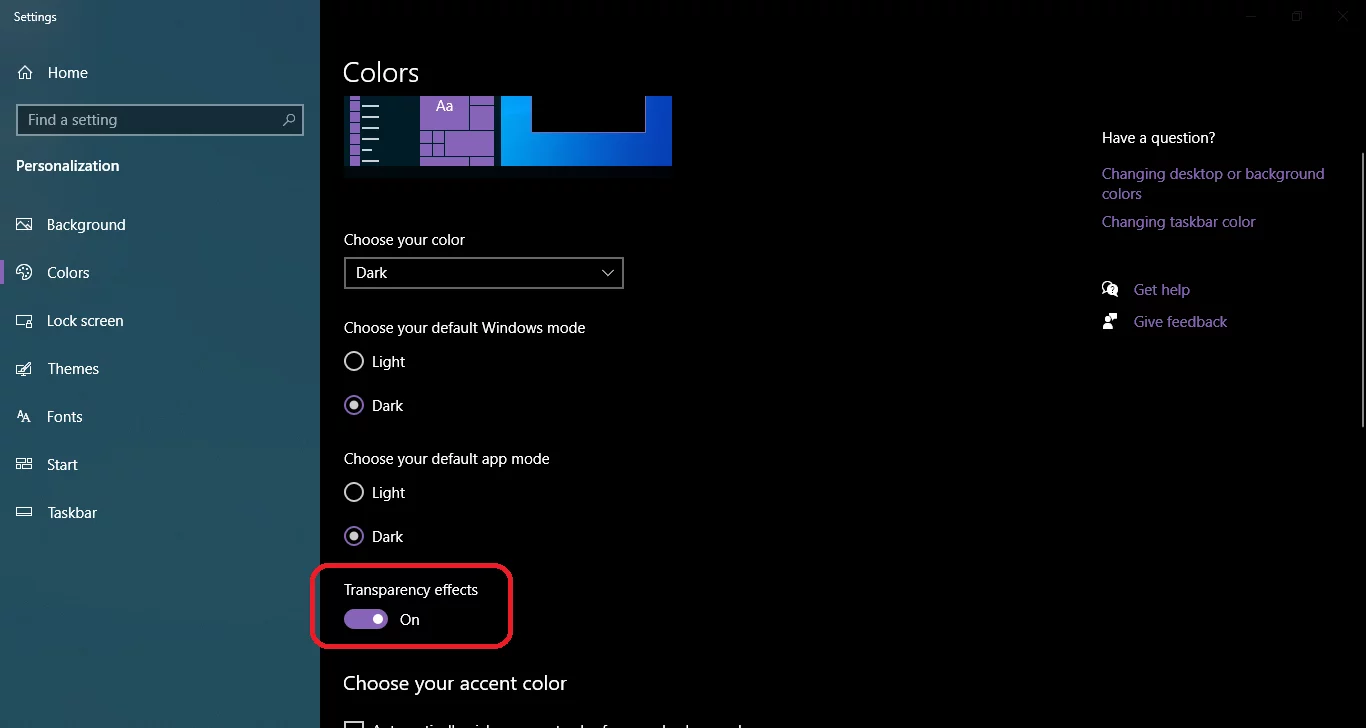Open the Changing taskbar color link
Image resolution: width=1366 pixels, height=728 pixels.
coord(1178,222)
